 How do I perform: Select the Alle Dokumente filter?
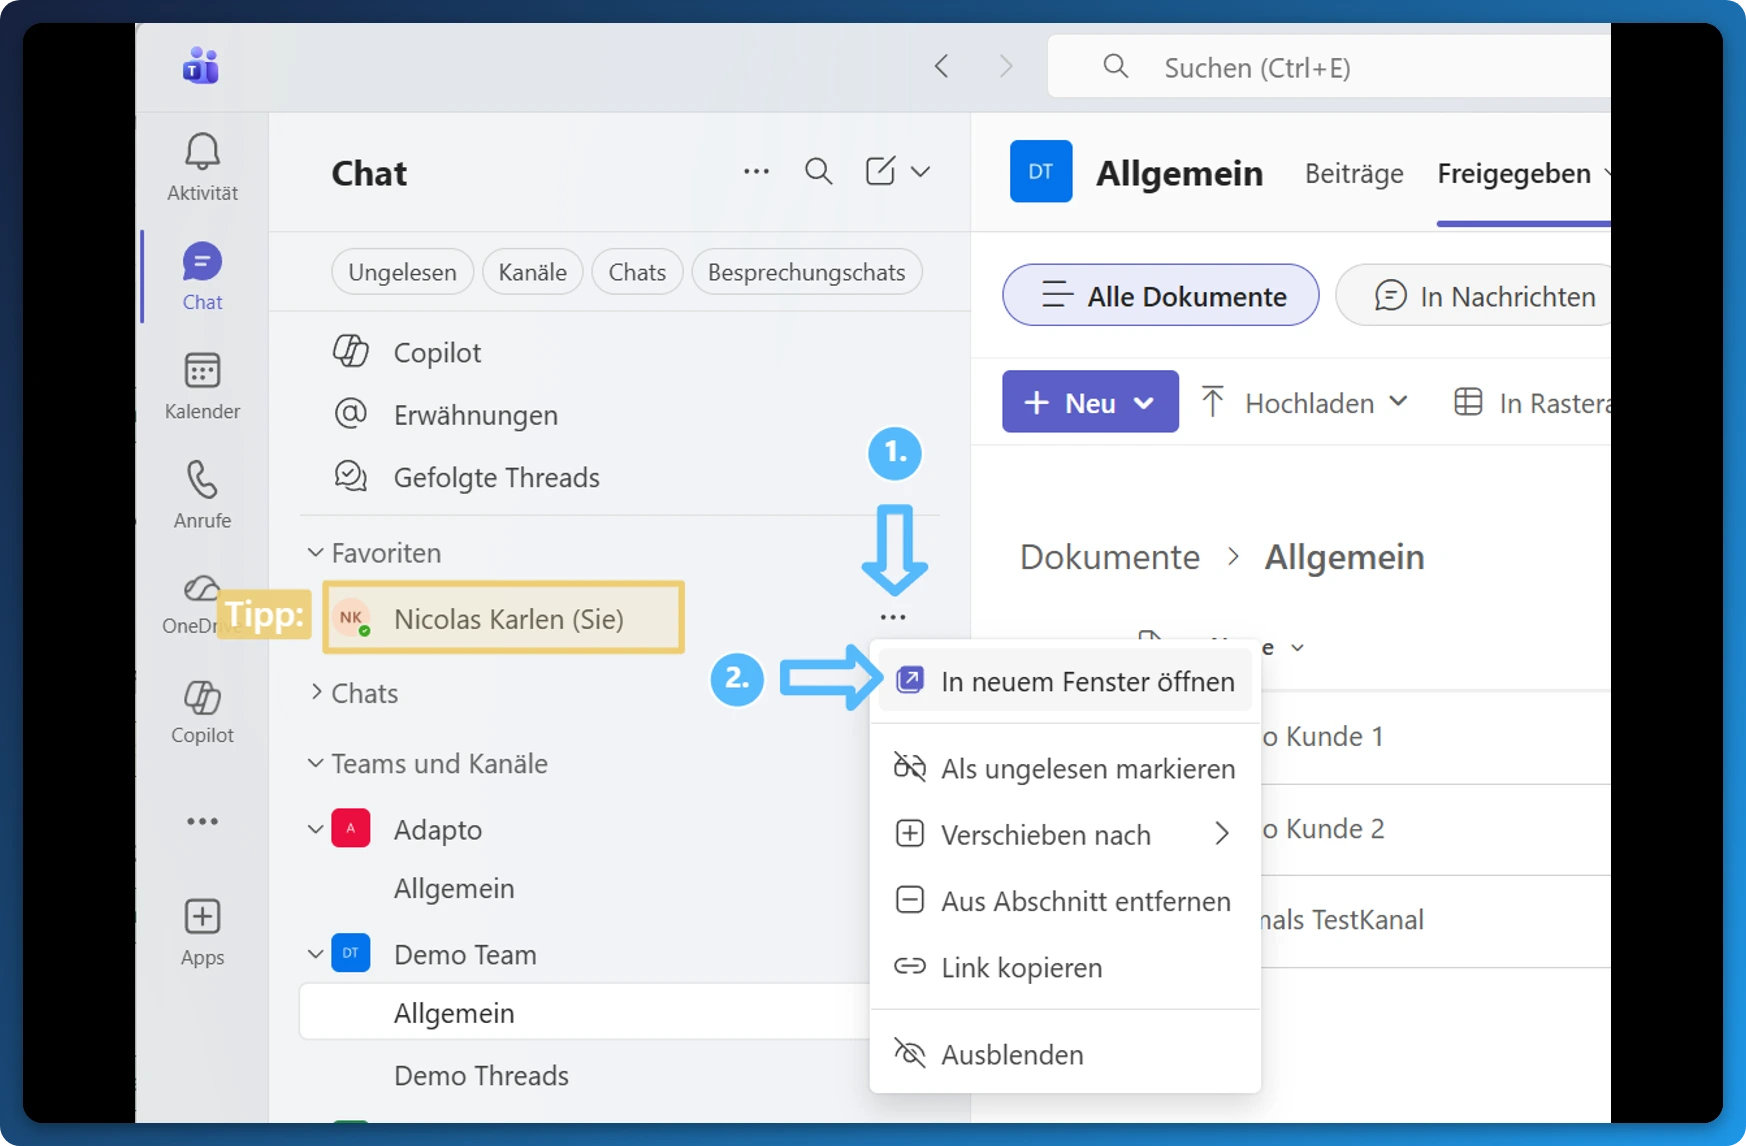pos(1160,295)
